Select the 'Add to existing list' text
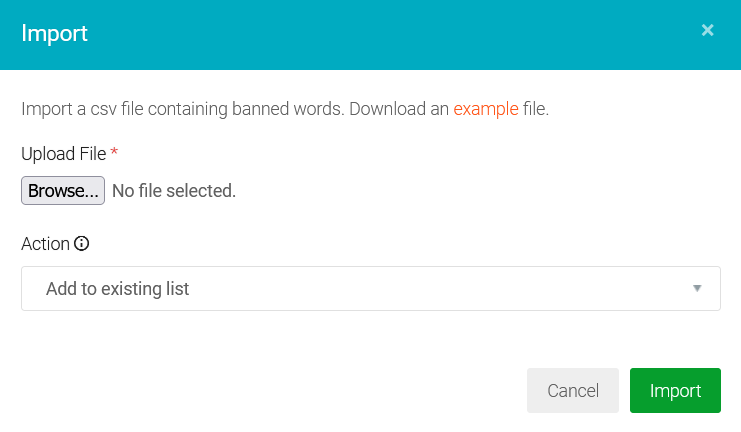Image resolution: width=741 pixels, height=432 pixels. 118,289
